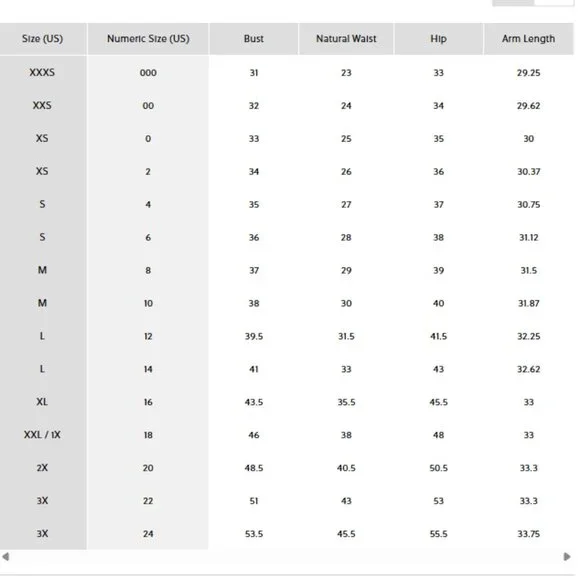Click the right scroll arrow below the table

pyautogui.click(x=566, y=557)
